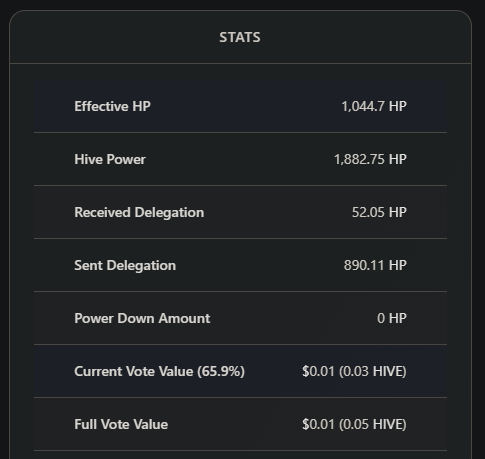Viewport: 485px width, 459px height.
Task: Click the 1,882.75 HP value
Action: click(370, 159)
